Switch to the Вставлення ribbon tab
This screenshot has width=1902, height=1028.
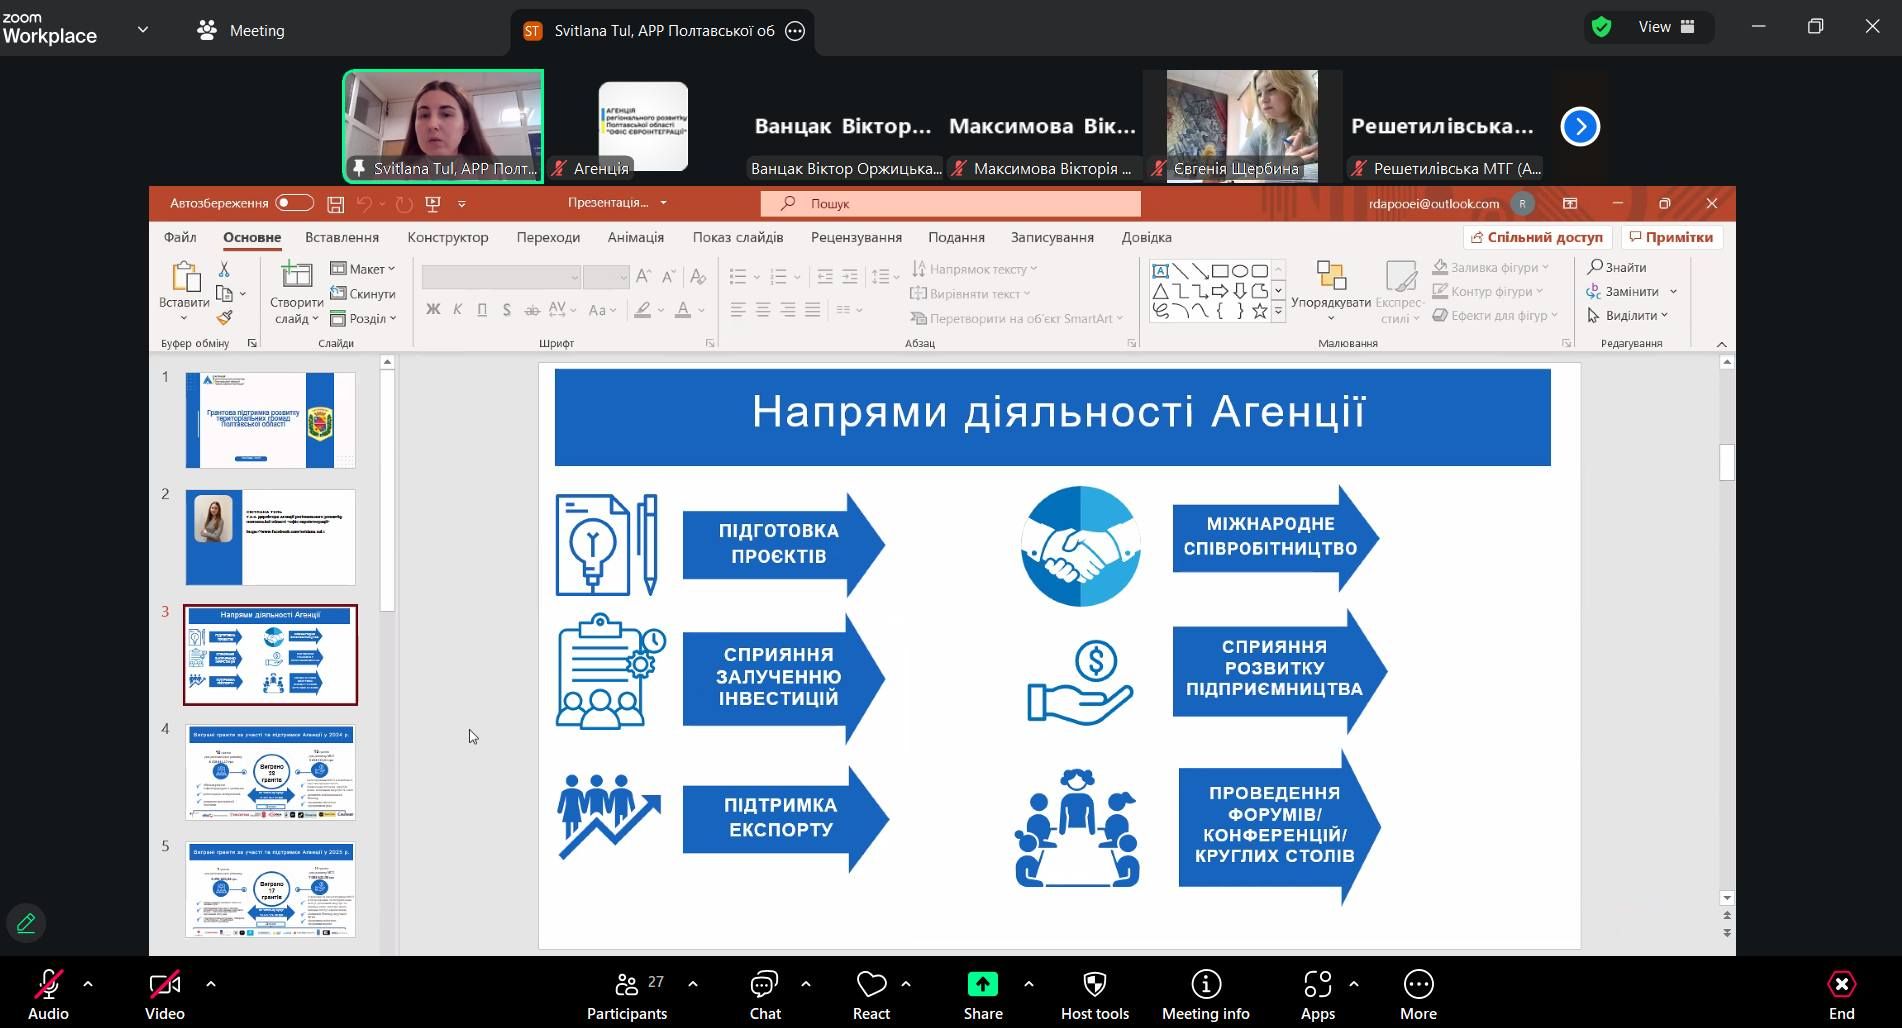[x=342, y=237]
